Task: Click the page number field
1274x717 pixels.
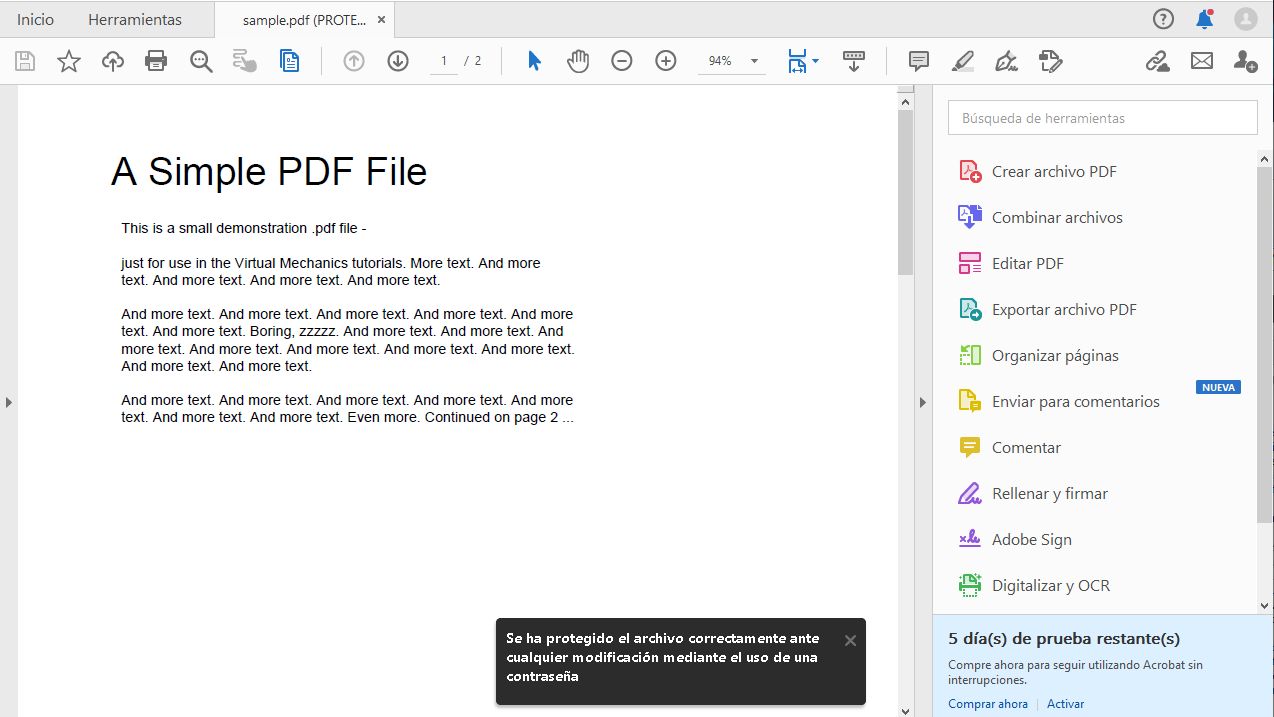Action: [x=444, y=61]
